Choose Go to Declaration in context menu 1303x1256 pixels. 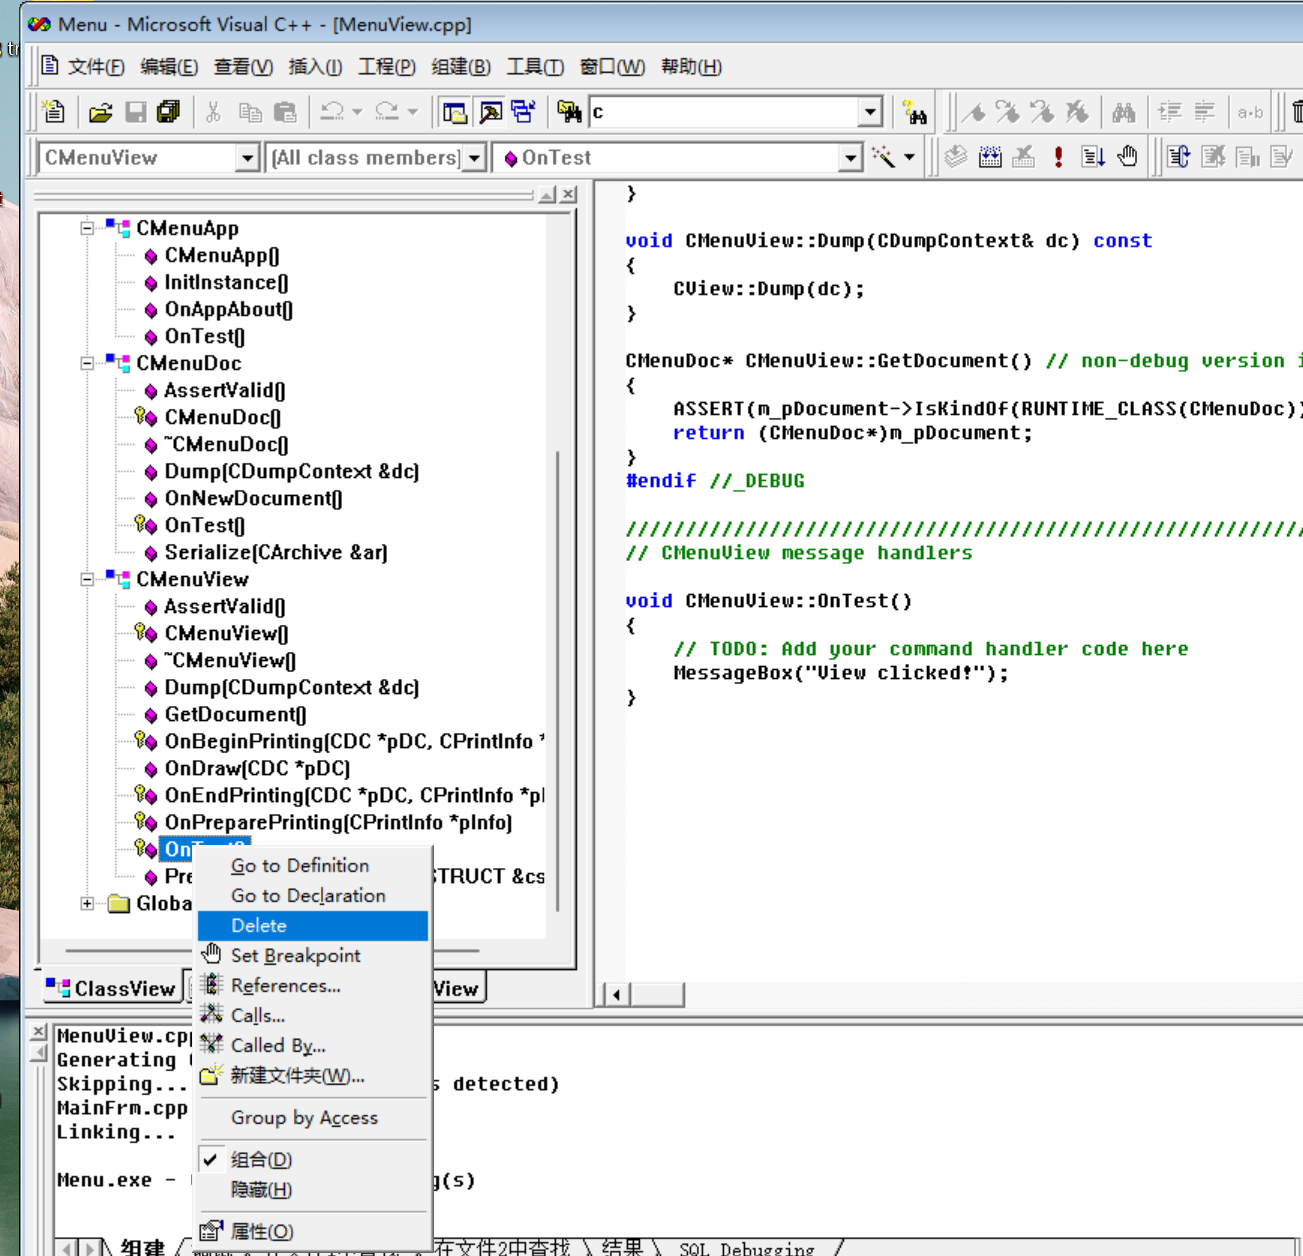point(313,896)
